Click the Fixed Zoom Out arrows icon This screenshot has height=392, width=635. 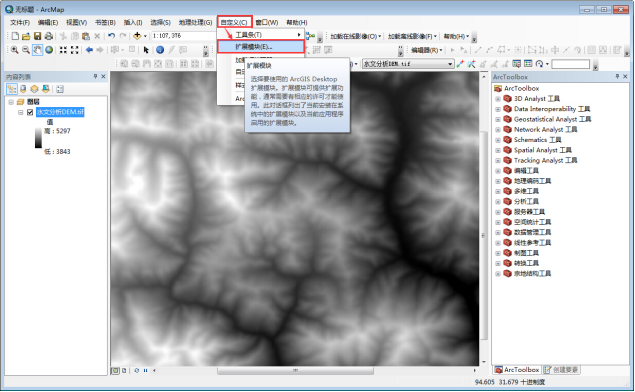pyautogui.click(x=75, y=50)
